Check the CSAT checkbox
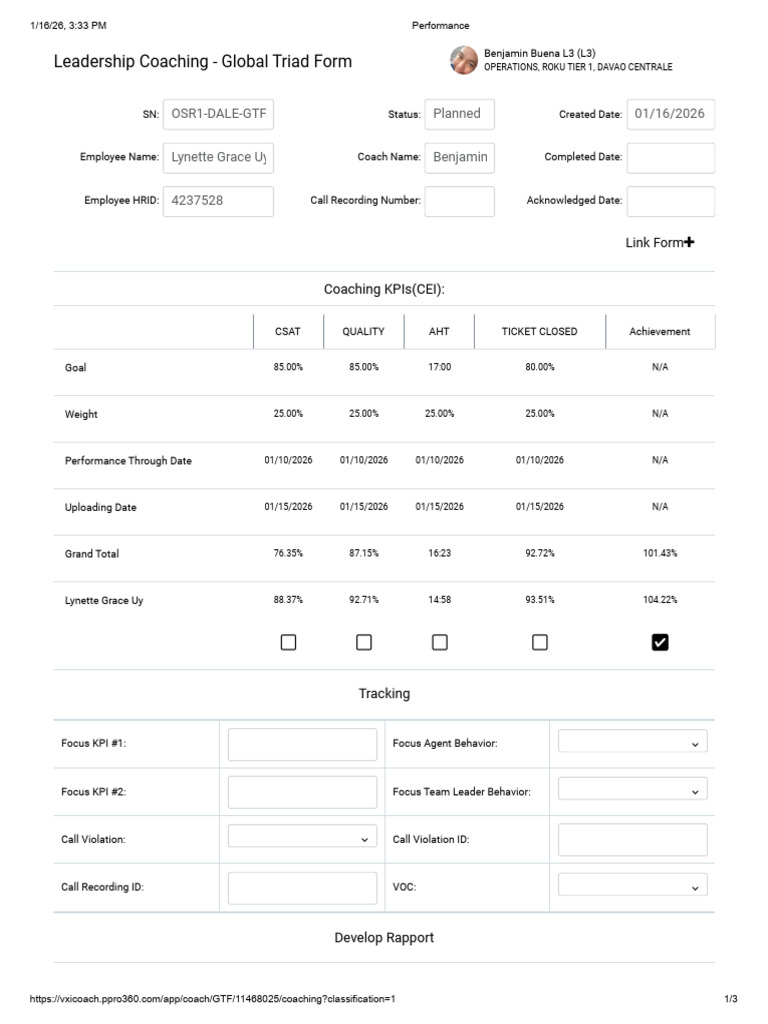Screen dimensions: 768x1024 coord(288,643)
